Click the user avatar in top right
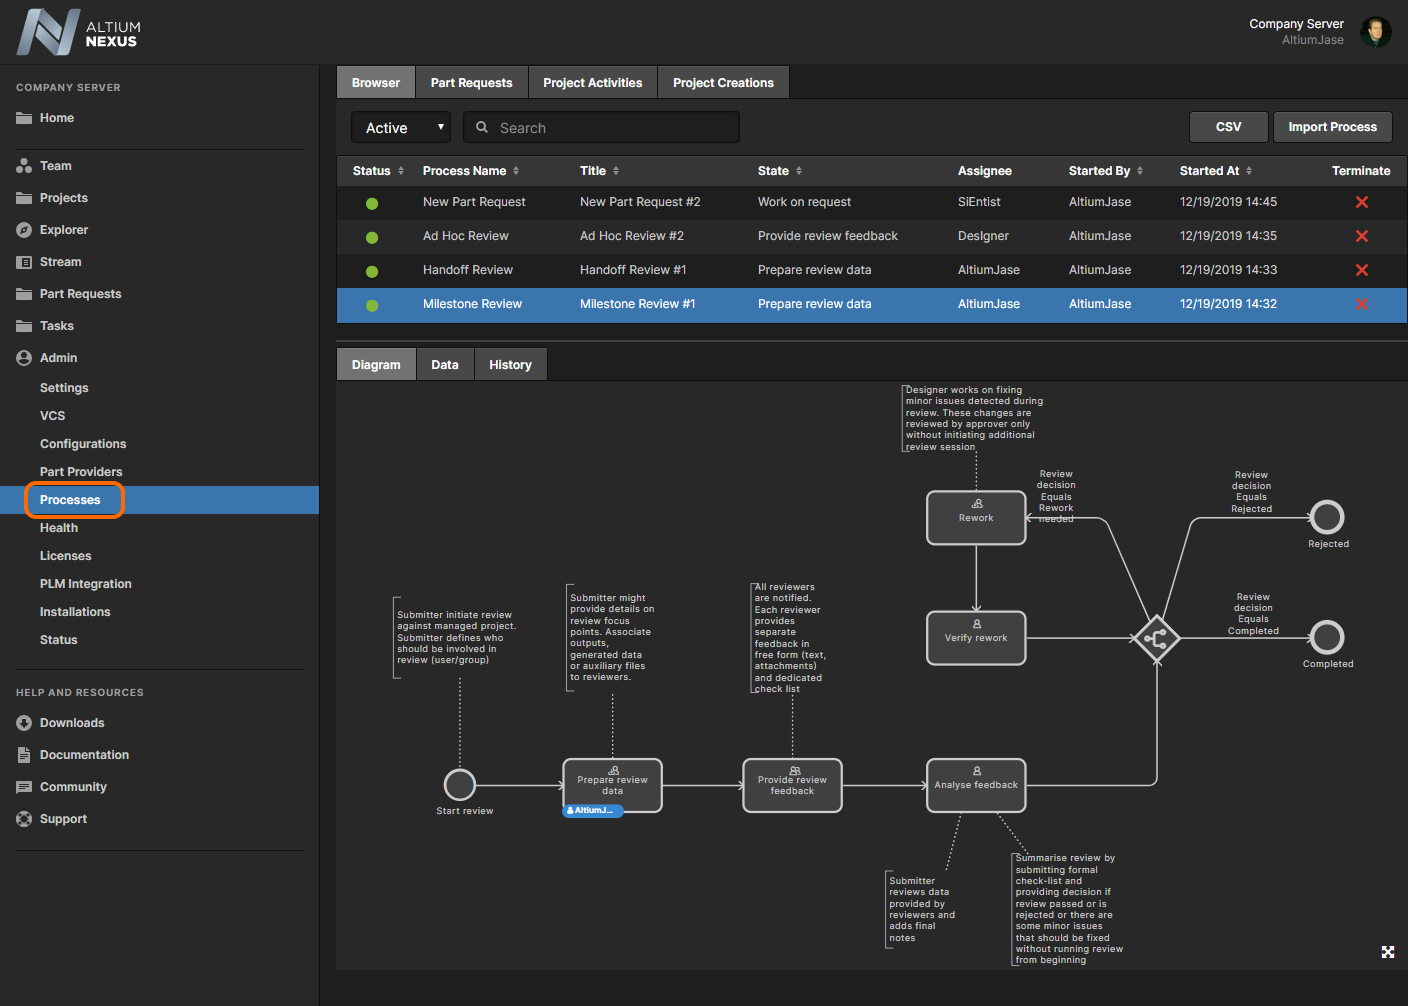 tap(1376, 32)
